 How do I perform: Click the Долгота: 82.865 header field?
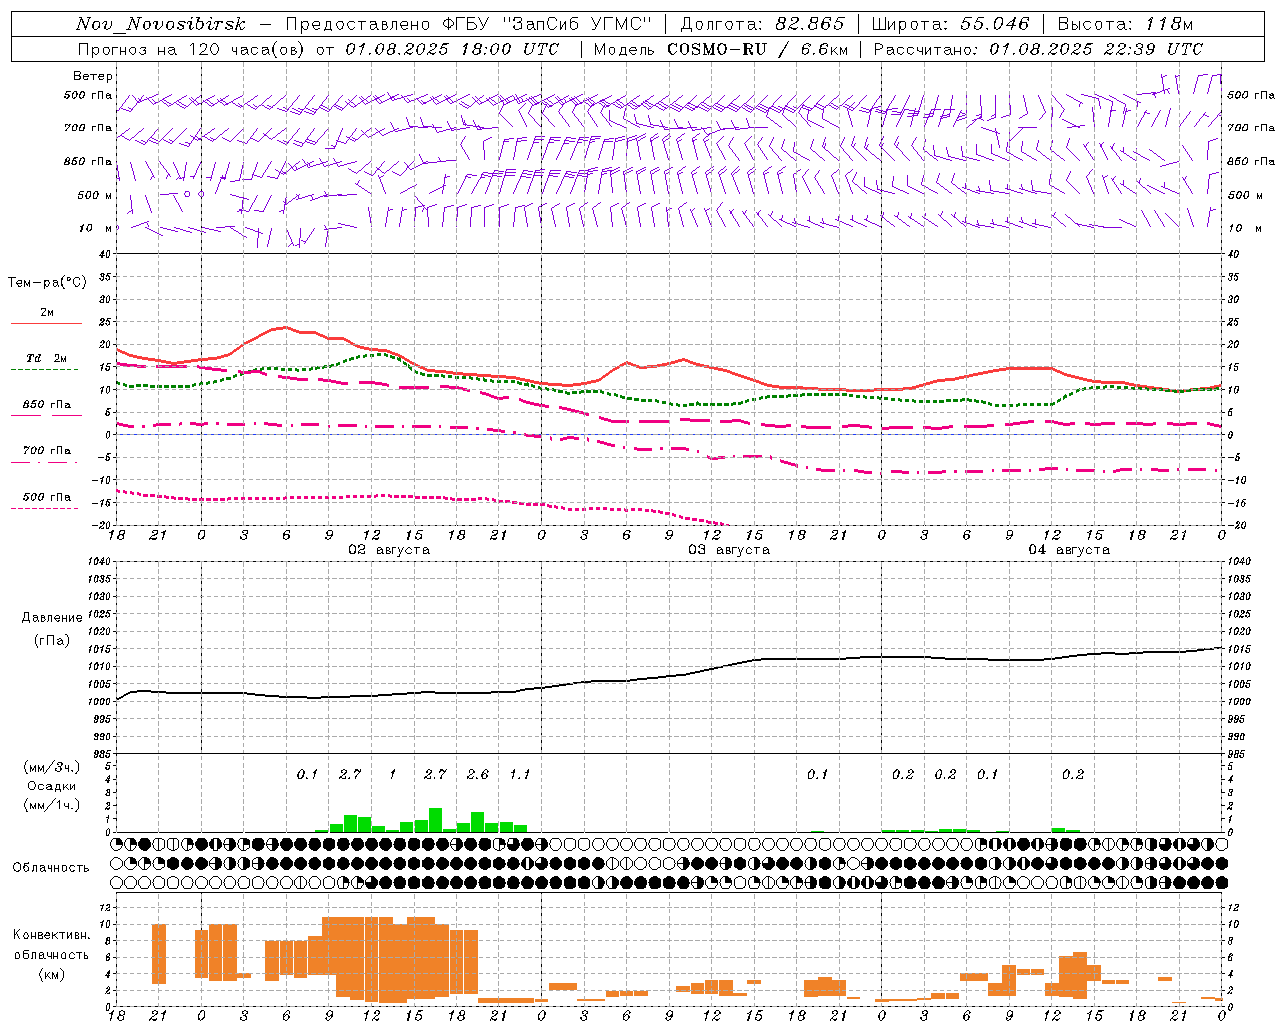(x=762, y=24)
